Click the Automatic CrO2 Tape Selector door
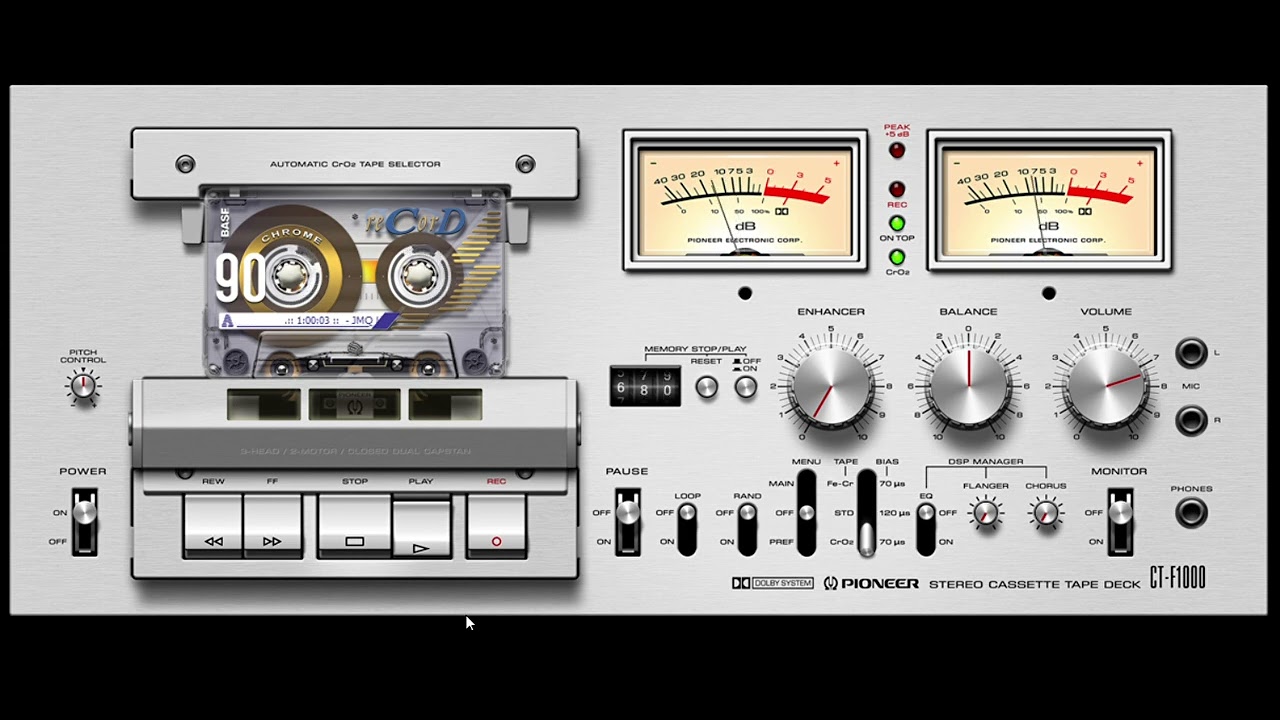 (355, 163)
